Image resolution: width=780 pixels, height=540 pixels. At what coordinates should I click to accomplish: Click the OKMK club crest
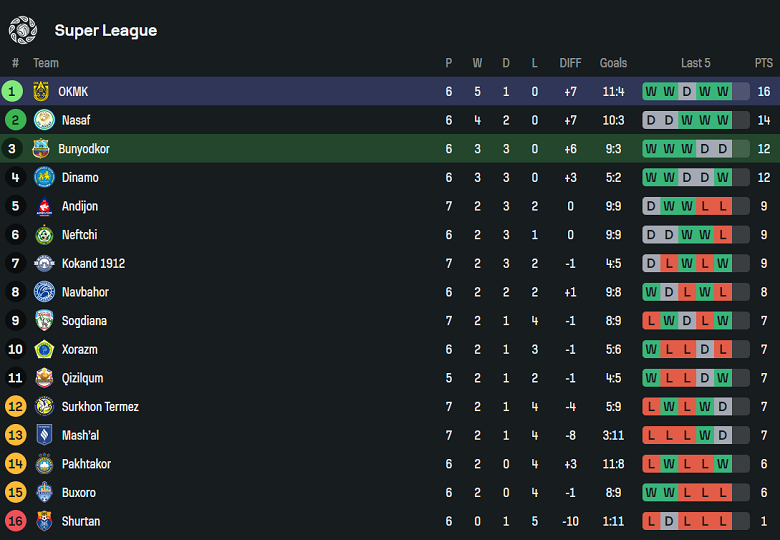tap(44, 92)
